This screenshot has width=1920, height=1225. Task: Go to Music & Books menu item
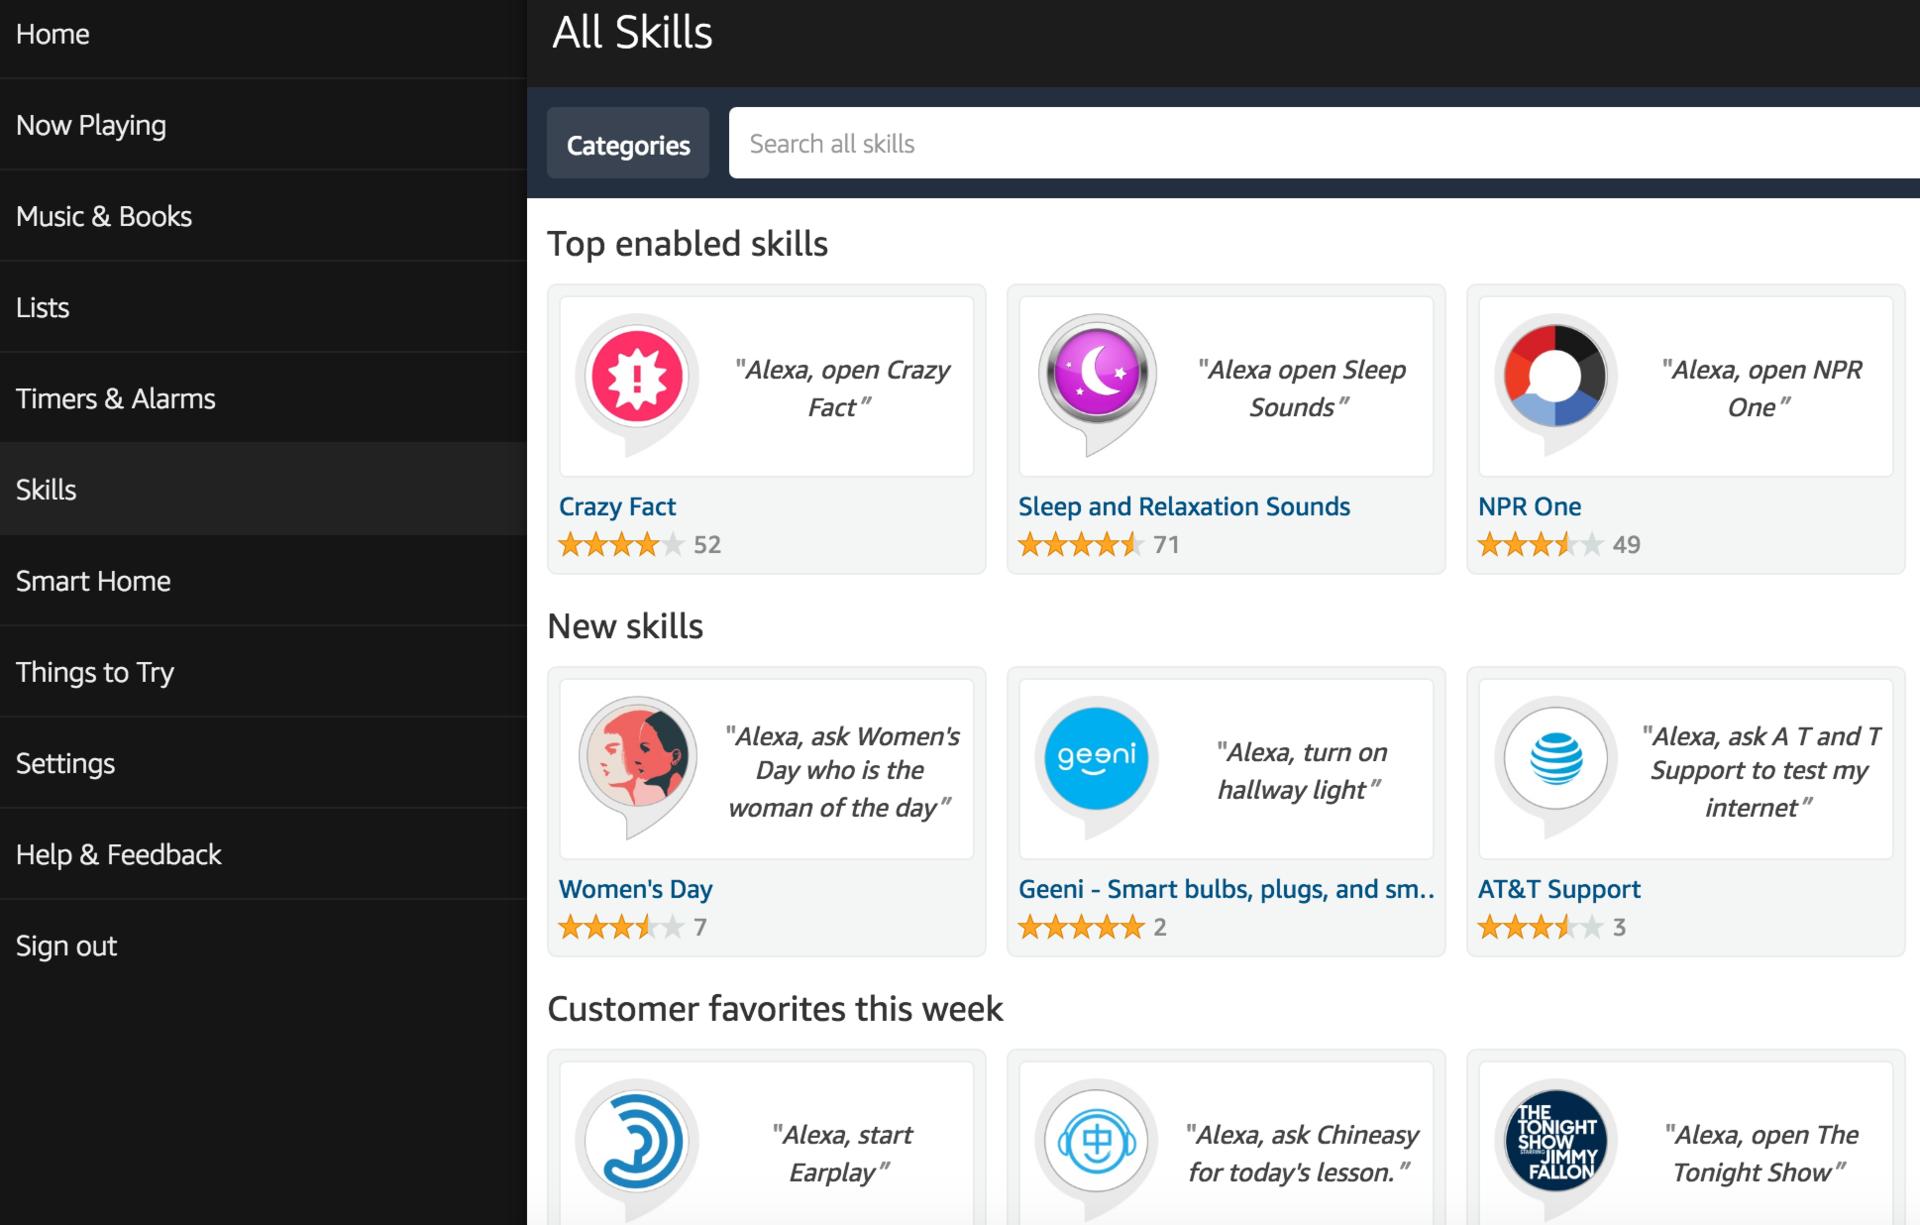104,216
